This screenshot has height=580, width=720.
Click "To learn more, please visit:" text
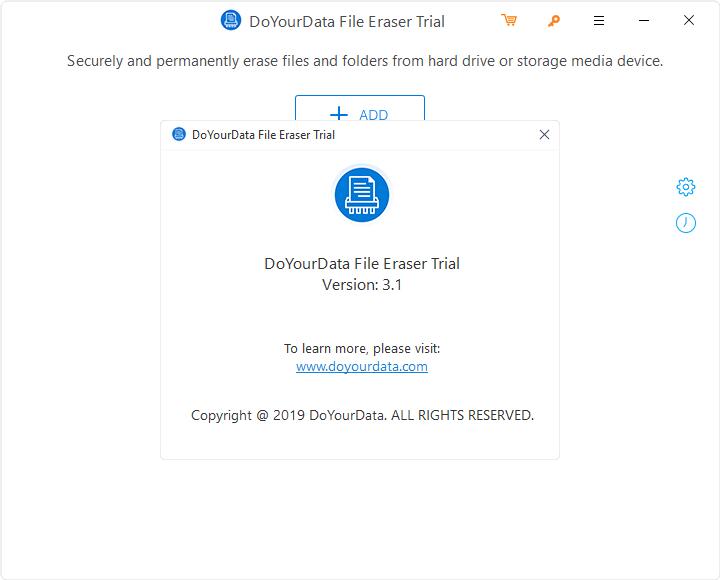point(362,349)
